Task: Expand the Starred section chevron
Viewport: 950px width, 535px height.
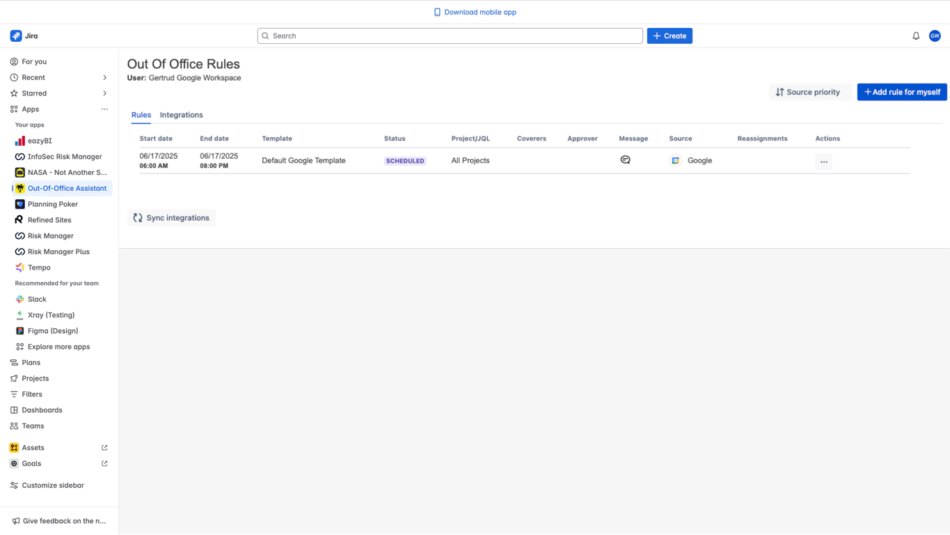Action: click(105, 93)
